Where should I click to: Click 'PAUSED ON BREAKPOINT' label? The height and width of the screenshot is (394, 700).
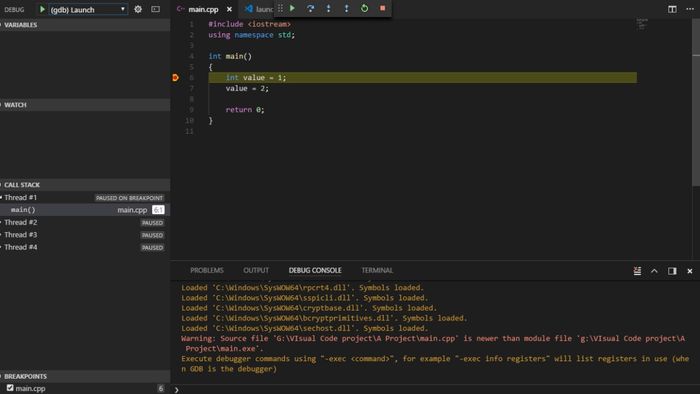[129, 198]
